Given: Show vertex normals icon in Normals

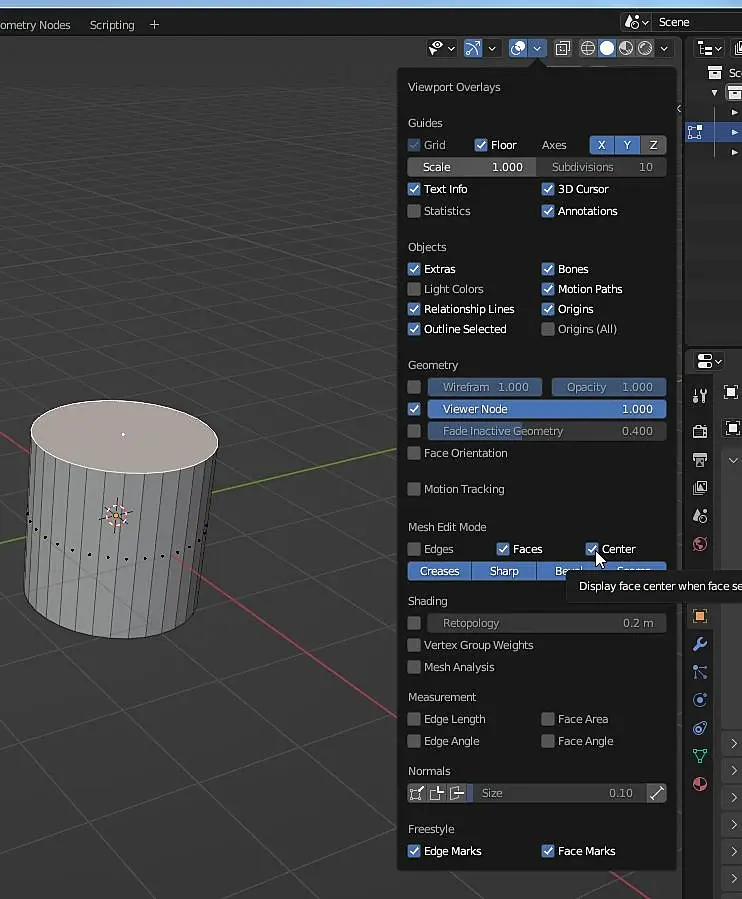Looking at the screenshot, I should point(417,793).
